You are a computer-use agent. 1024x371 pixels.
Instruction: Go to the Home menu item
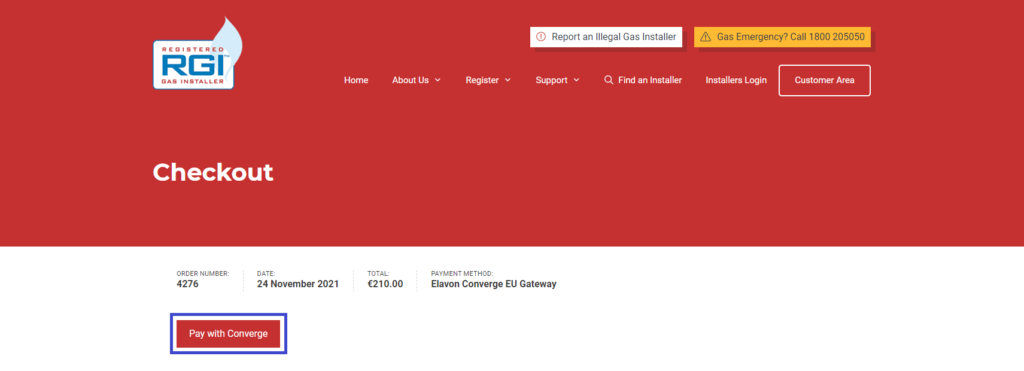pyautogui.click(x=356, y=80)
